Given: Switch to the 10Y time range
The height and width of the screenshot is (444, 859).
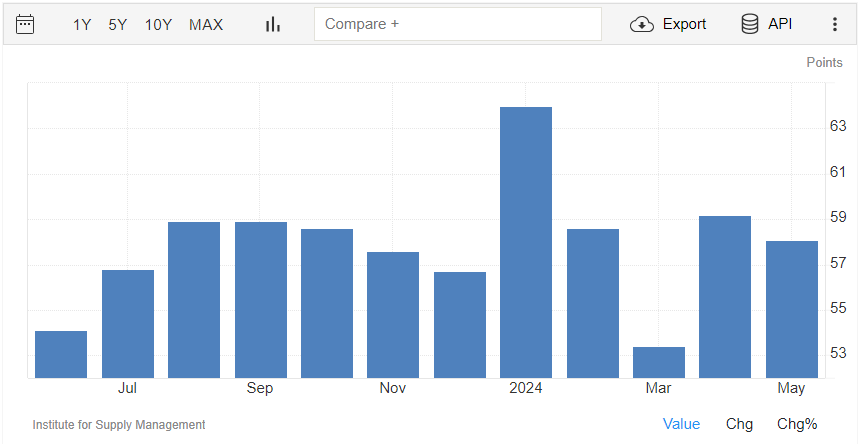Looking at the screenshot, I should click(x=158, y=25).
